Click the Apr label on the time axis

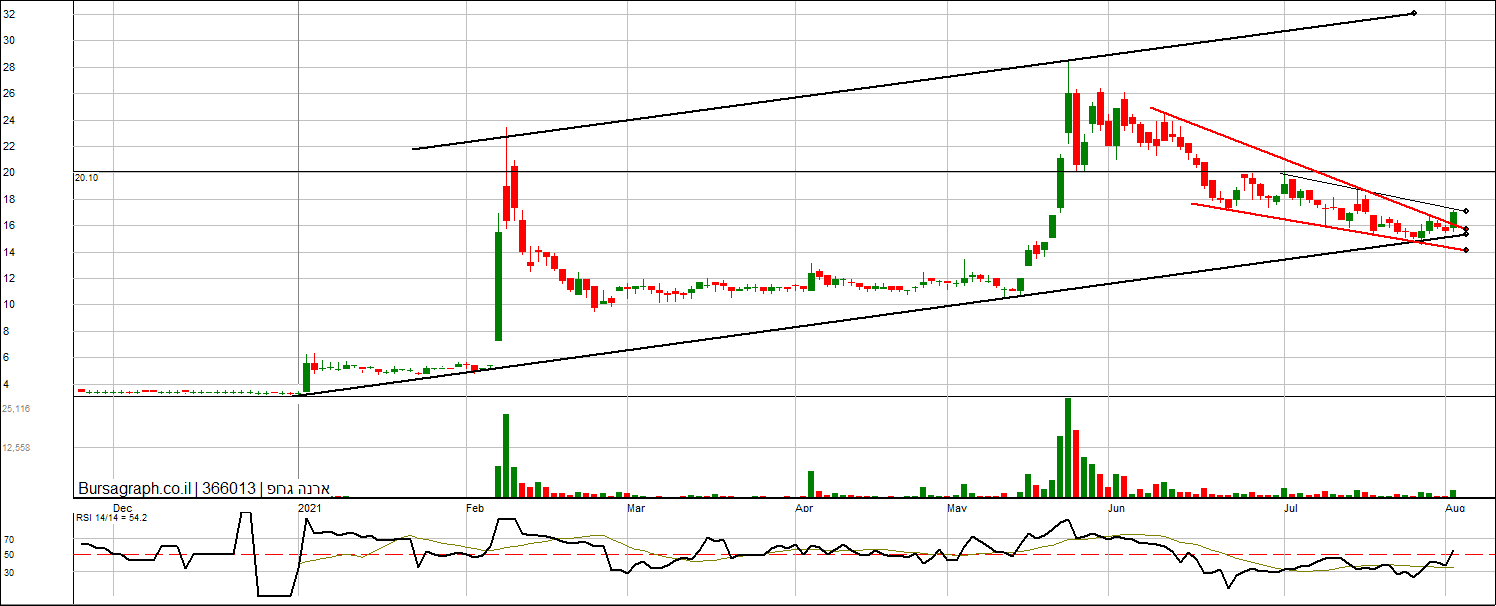point(803,508)
